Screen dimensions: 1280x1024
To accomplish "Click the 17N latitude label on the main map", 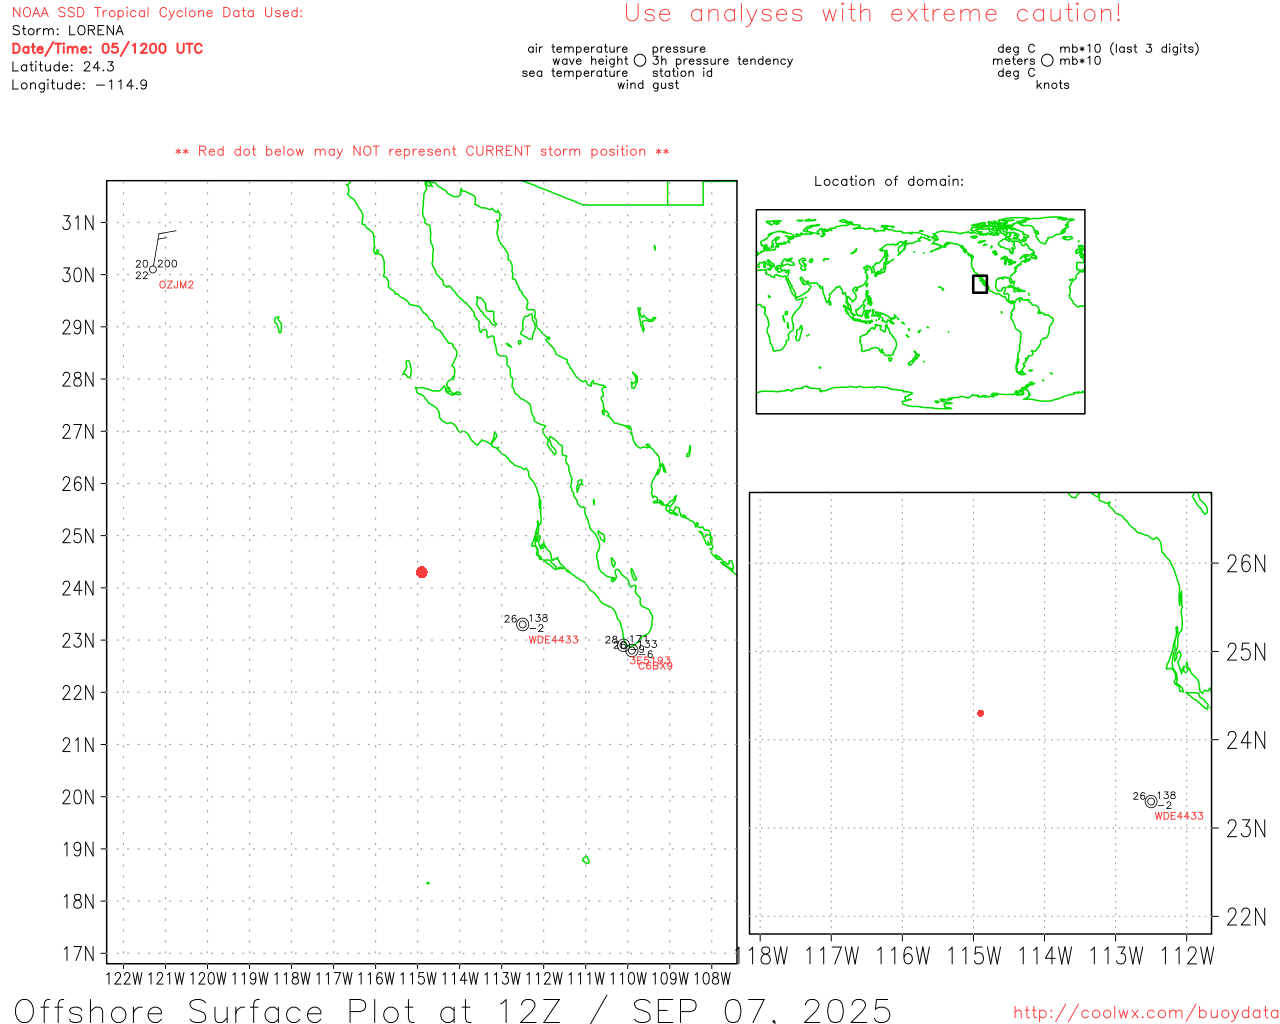I will click(x=79, y=954).
